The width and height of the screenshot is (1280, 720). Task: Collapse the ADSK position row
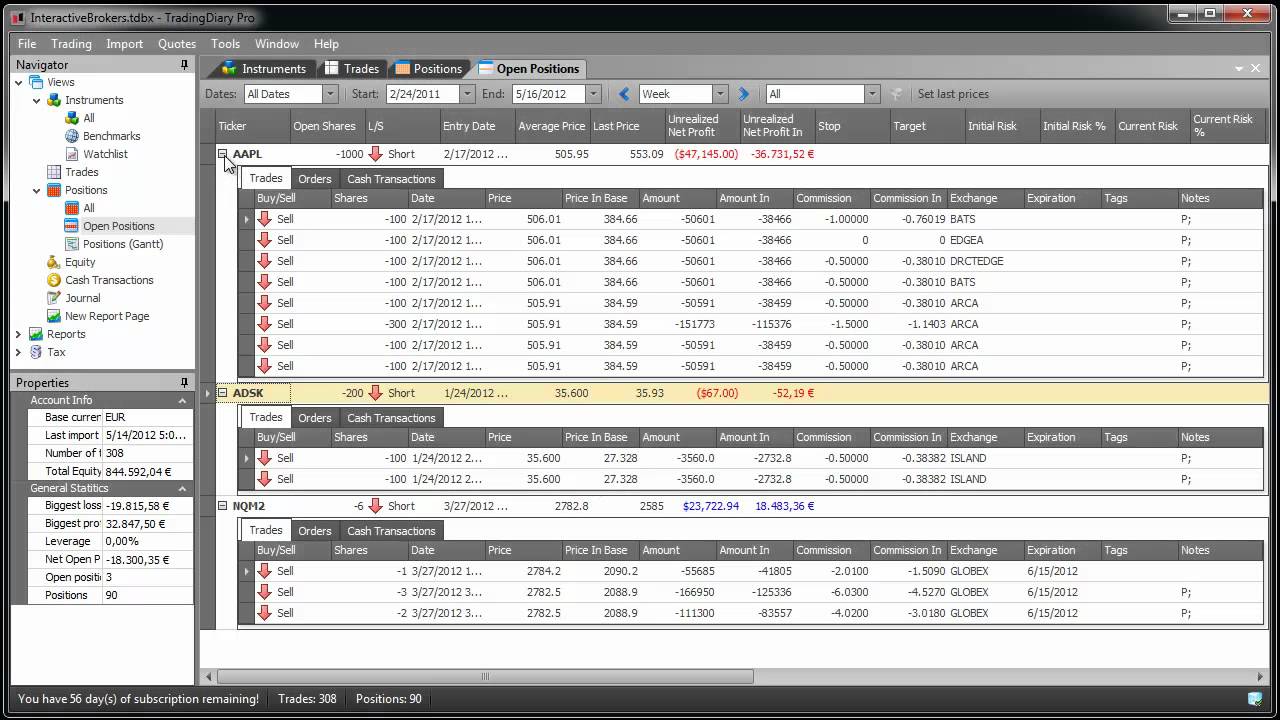pos(223,393)
